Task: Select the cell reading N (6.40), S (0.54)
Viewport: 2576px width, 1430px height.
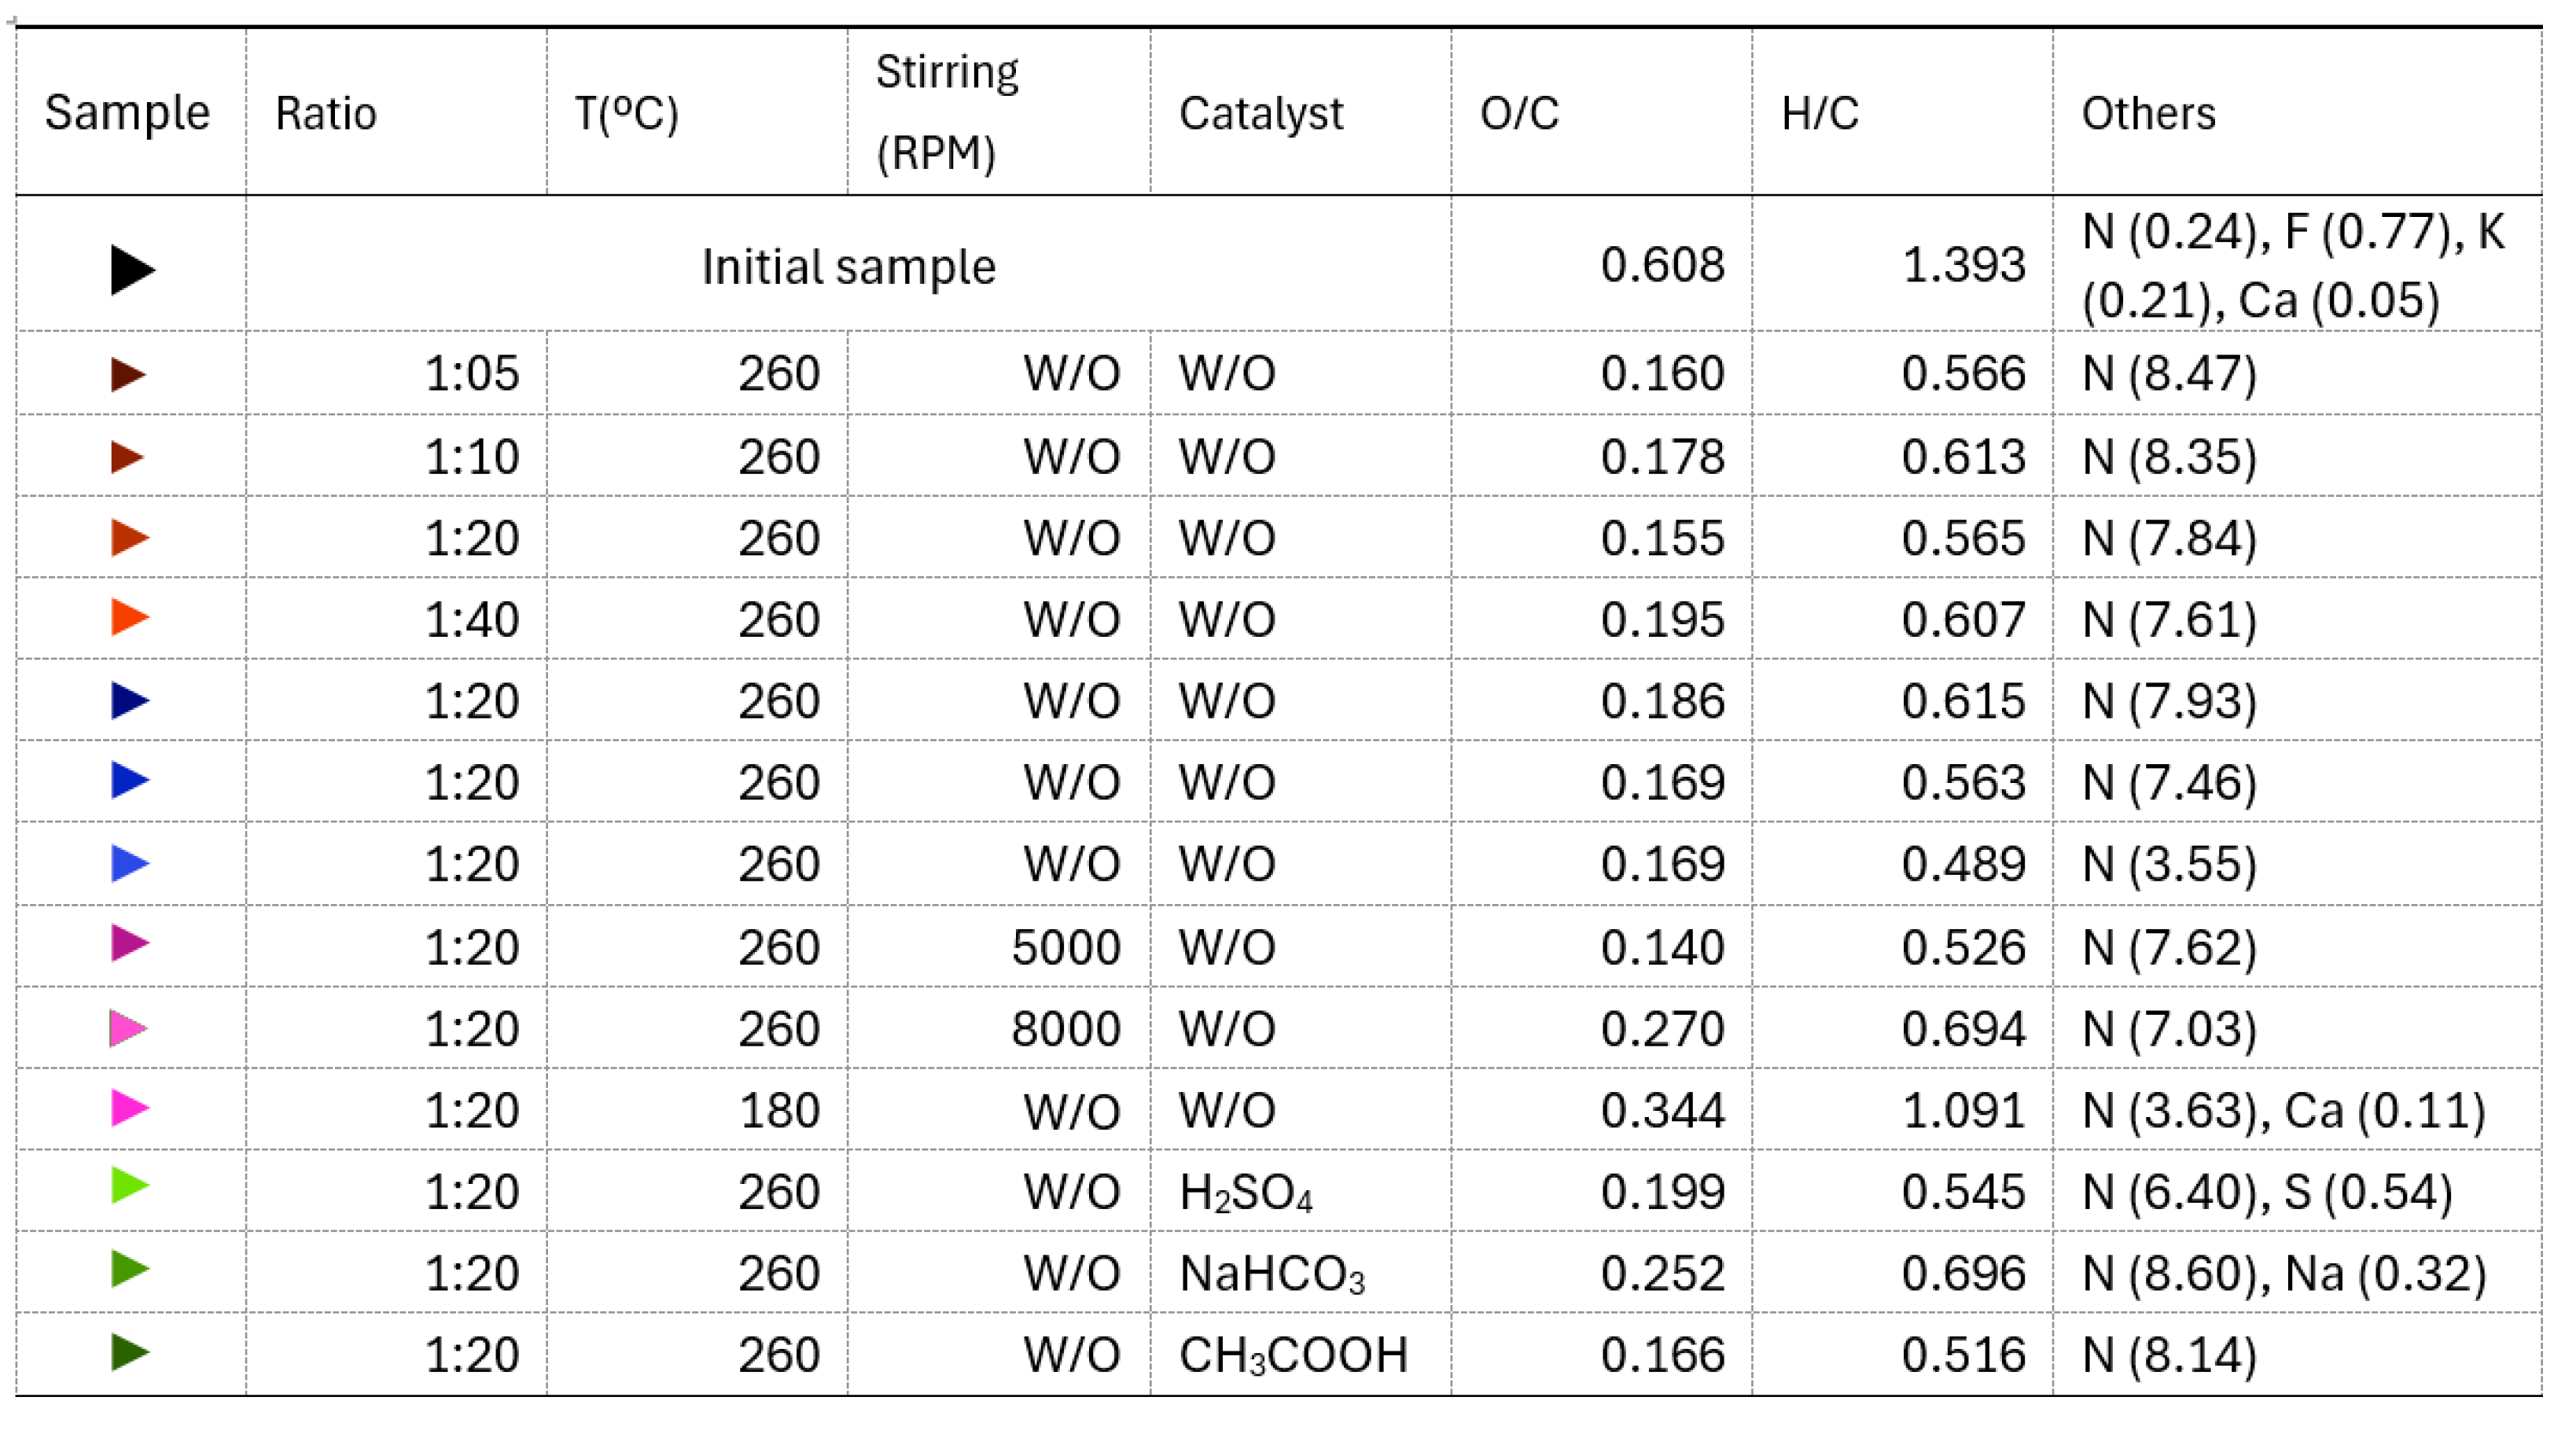Action: tap(2266, 1192)
